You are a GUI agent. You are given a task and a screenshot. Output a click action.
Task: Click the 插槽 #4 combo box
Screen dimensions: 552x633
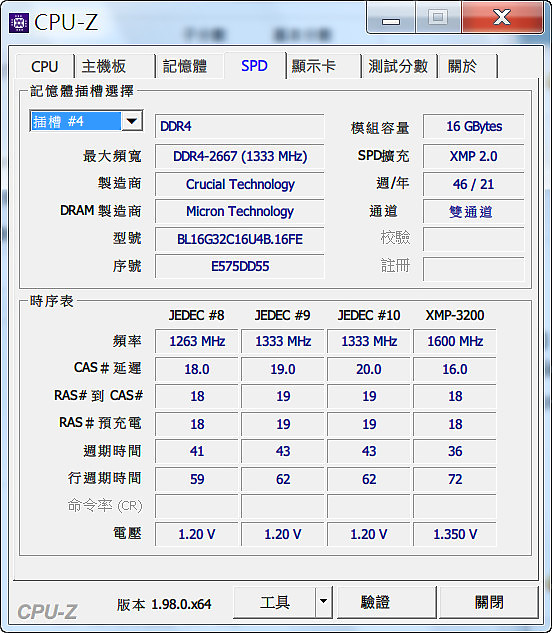click(86, 121)
